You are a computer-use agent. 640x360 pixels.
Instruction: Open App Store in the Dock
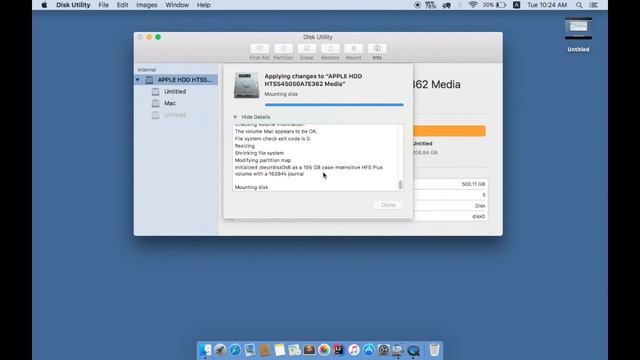click(x=369, y=350)
